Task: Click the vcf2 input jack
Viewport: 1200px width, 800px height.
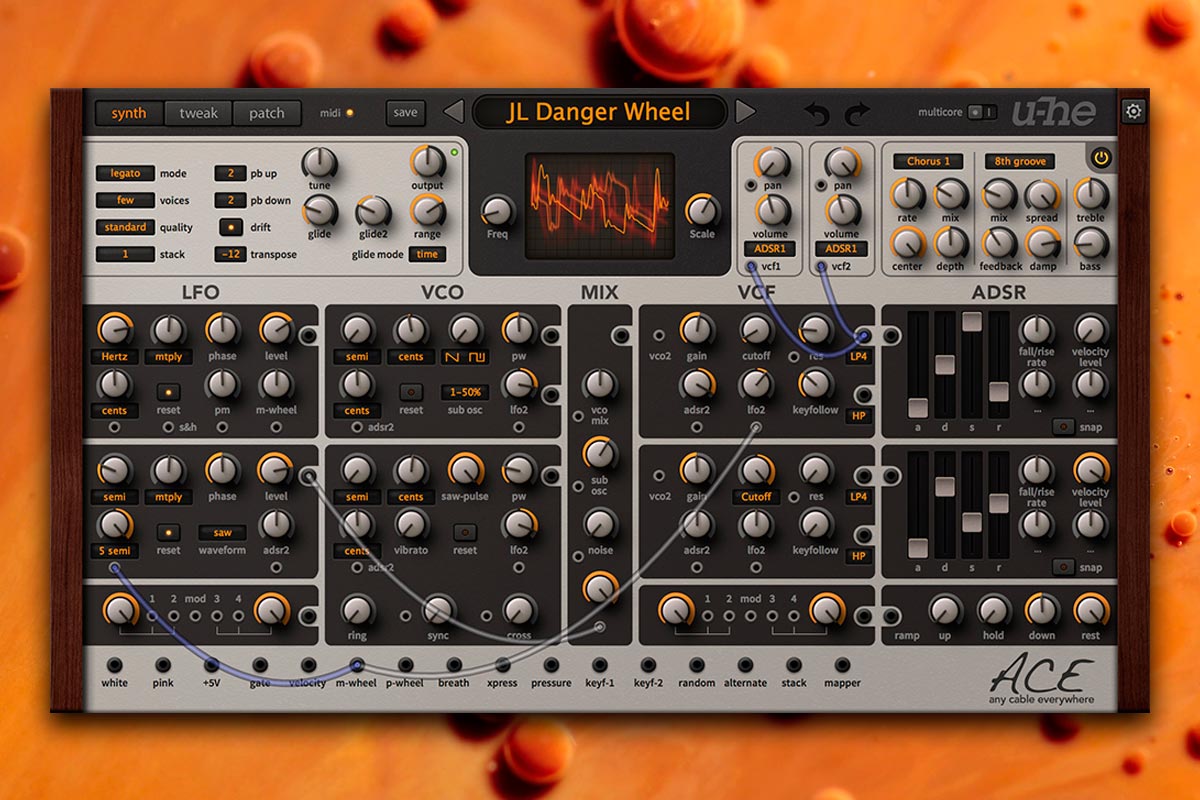Action: point(821,267)
